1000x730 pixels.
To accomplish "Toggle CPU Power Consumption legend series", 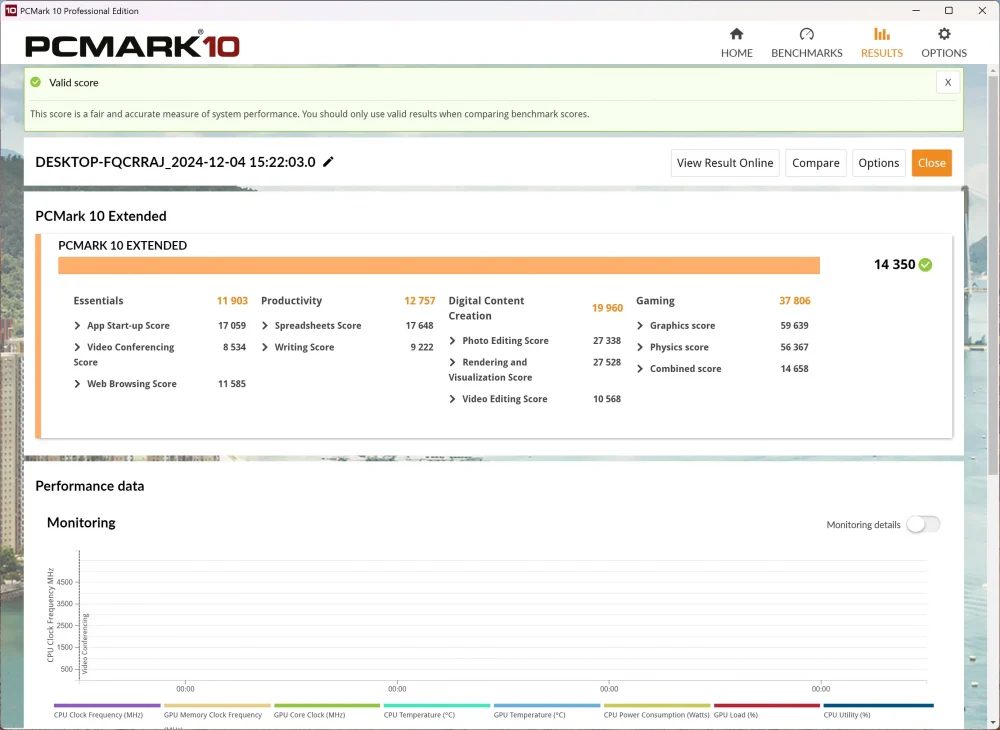I will pyautogui.click(x=657, y=711).
